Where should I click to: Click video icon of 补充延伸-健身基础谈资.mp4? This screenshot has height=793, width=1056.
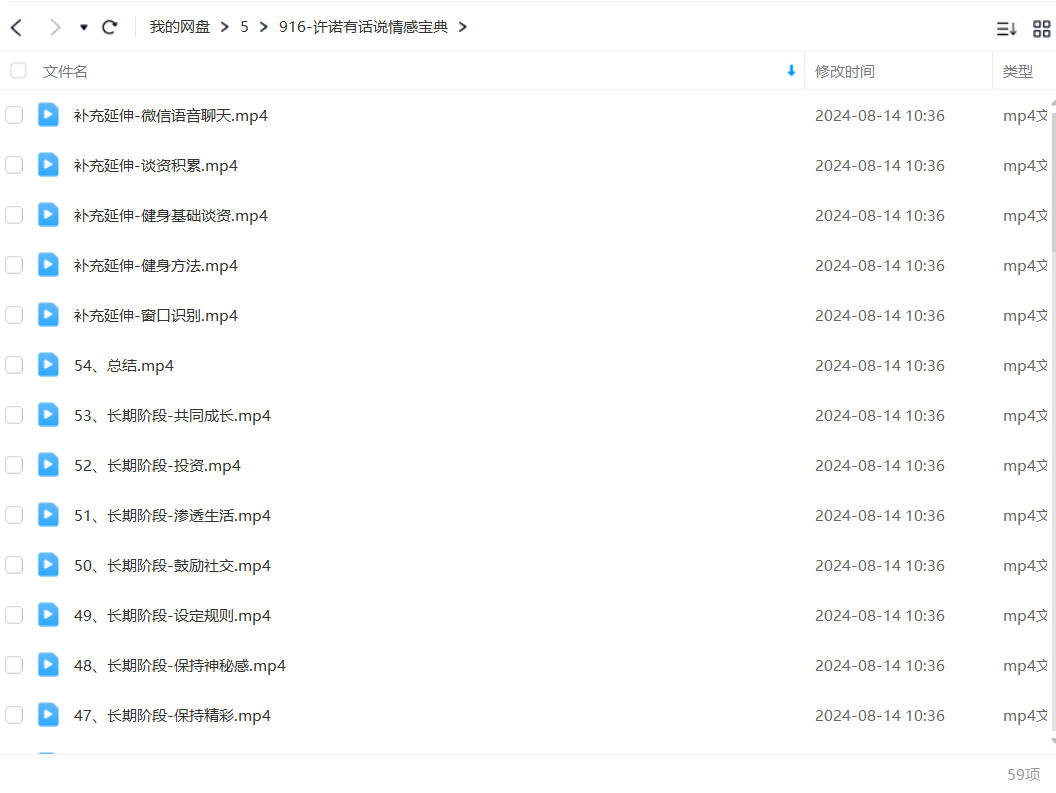coord(48,215)
